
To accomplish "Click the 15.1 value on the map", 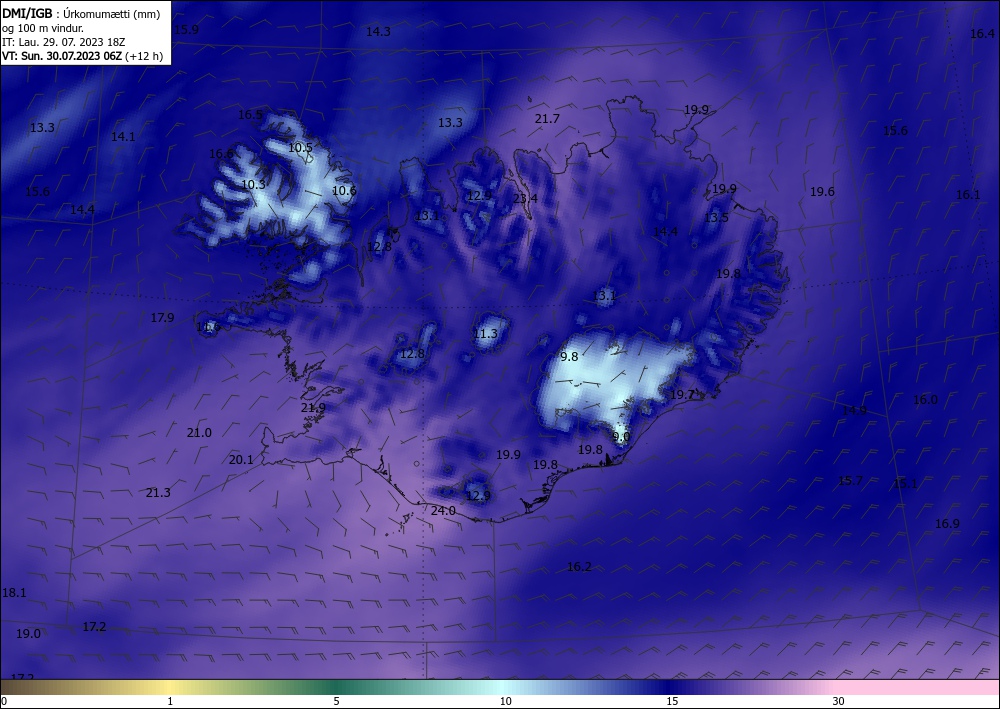I will click(905, 483).
